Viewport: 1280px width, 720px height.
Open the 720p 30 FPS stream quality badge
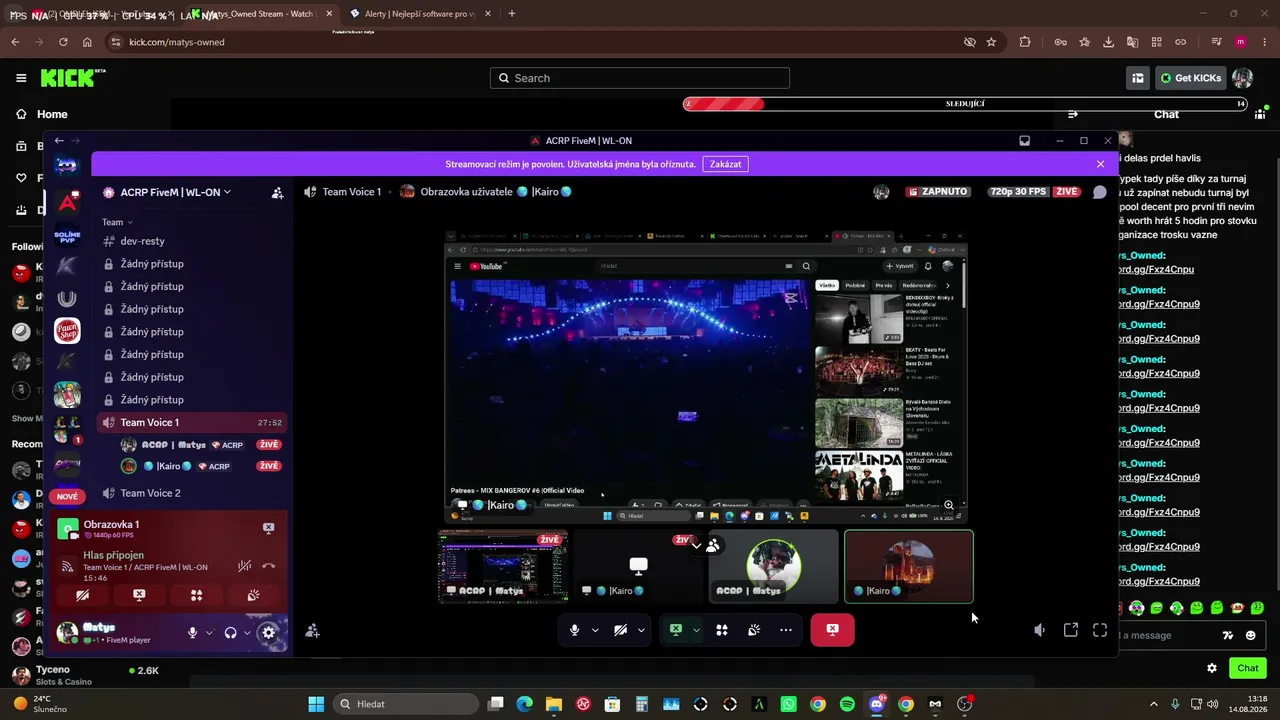1018,192
